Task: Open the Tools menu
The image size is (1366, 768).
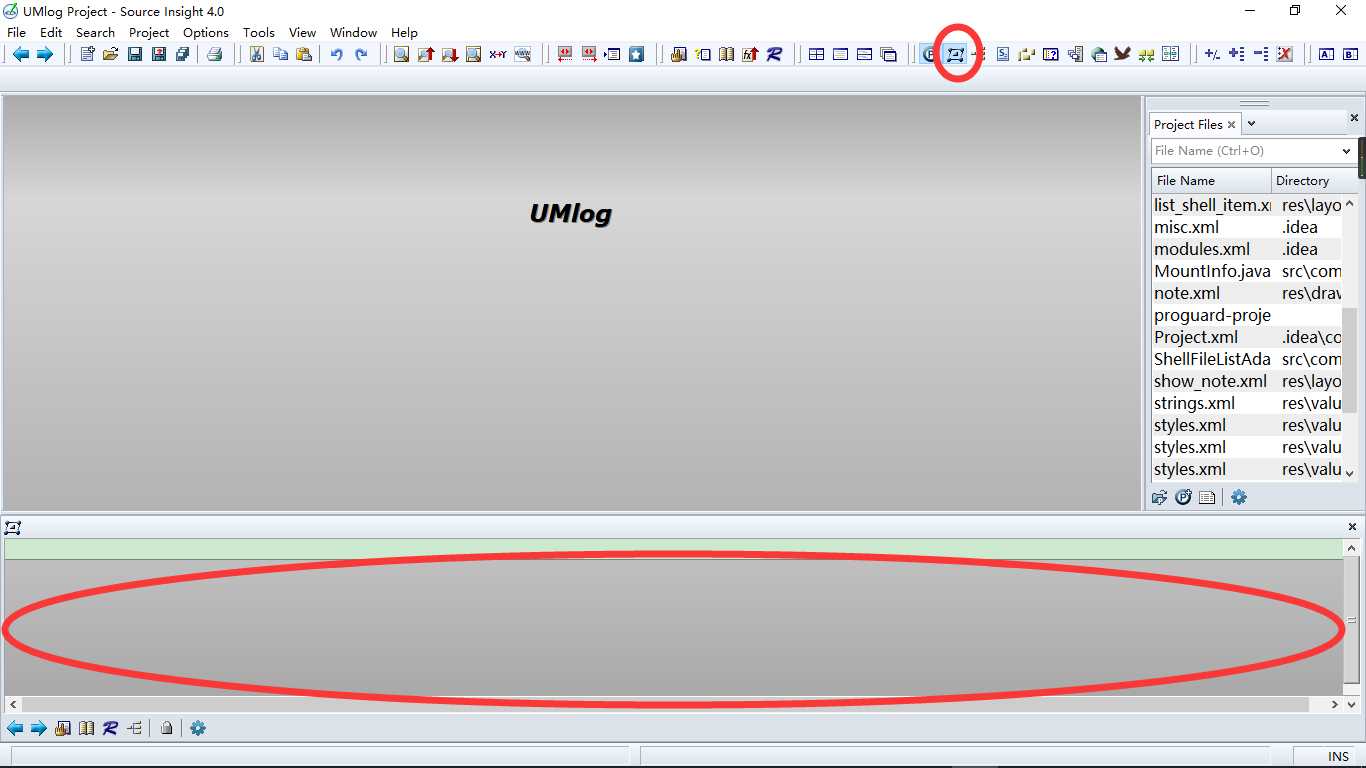Action: coord(259,32)
